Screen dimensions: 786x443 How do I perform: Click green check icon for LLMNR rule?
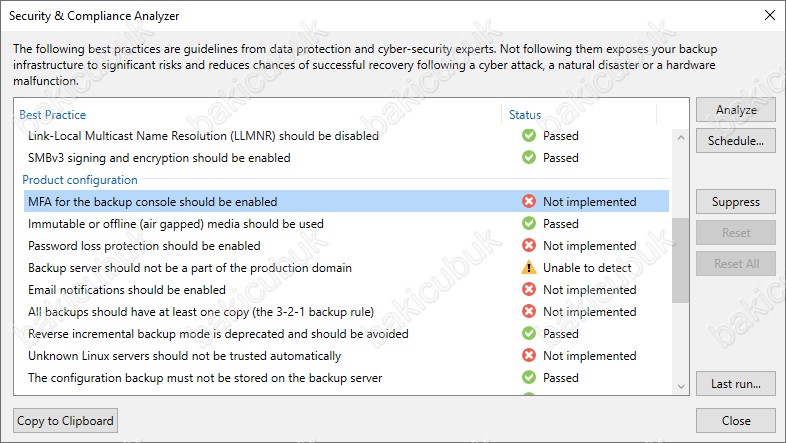tap(529, 135)
